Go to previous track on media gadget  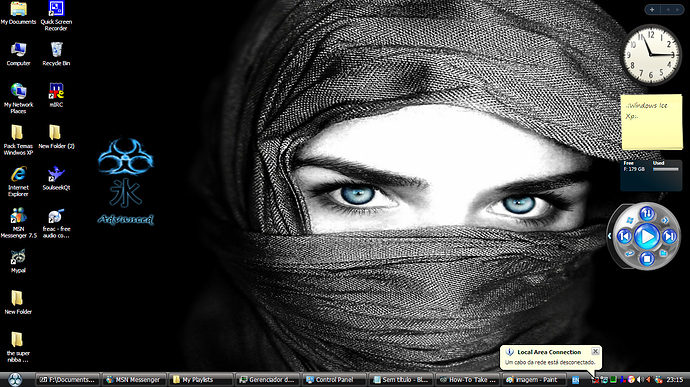click(624, 236)
